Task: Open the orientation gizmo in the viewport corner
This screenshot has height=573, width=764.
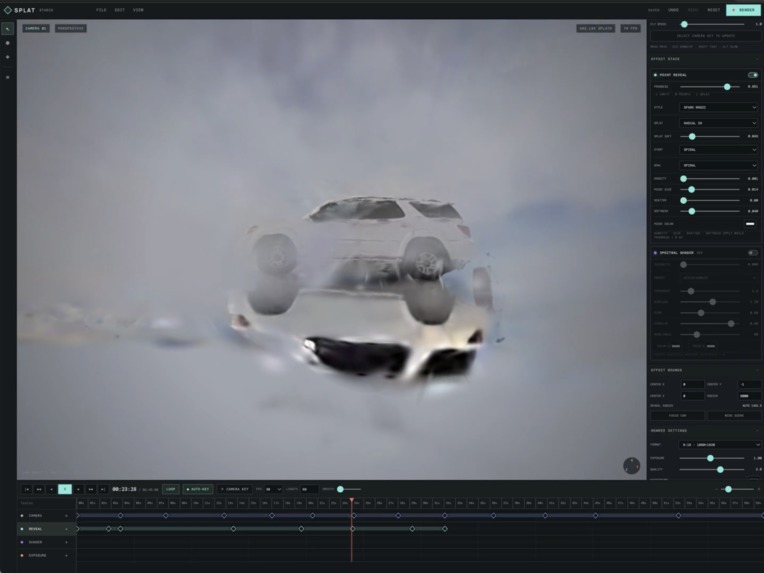Action: pyautogui.click(x=631, y=465)
